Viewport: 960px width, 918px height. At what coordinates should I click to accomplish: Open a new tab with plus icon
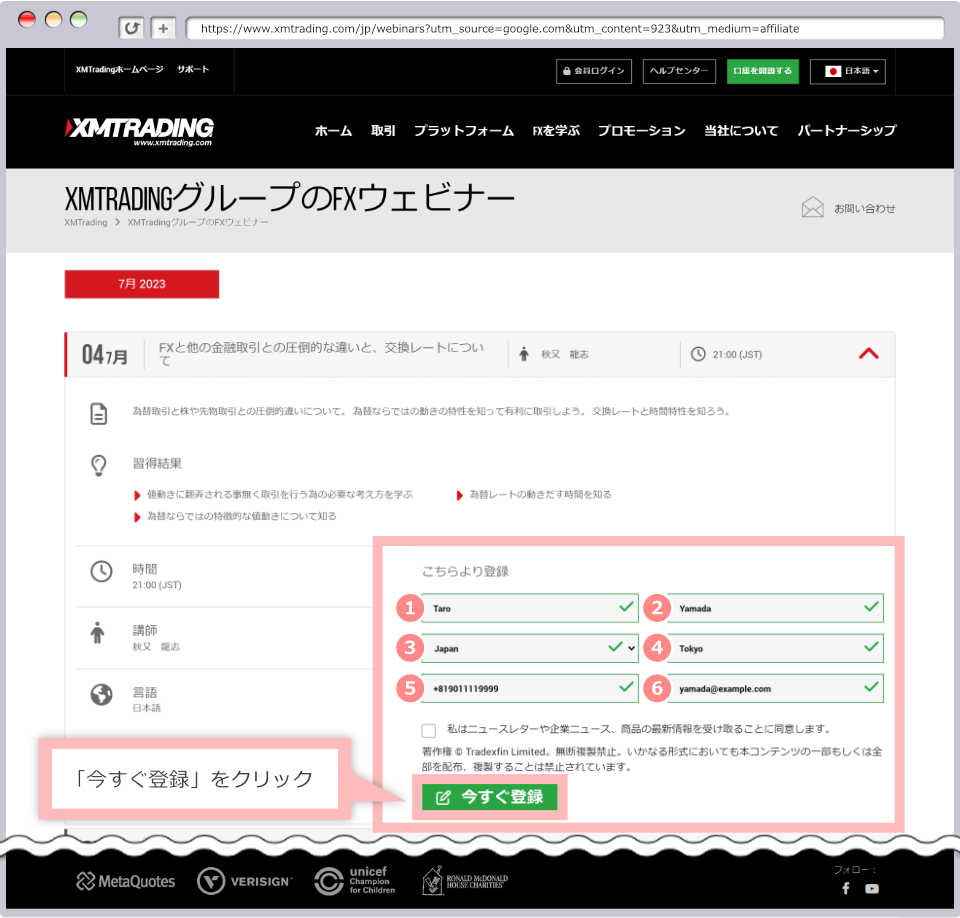[x=163, y=28]
